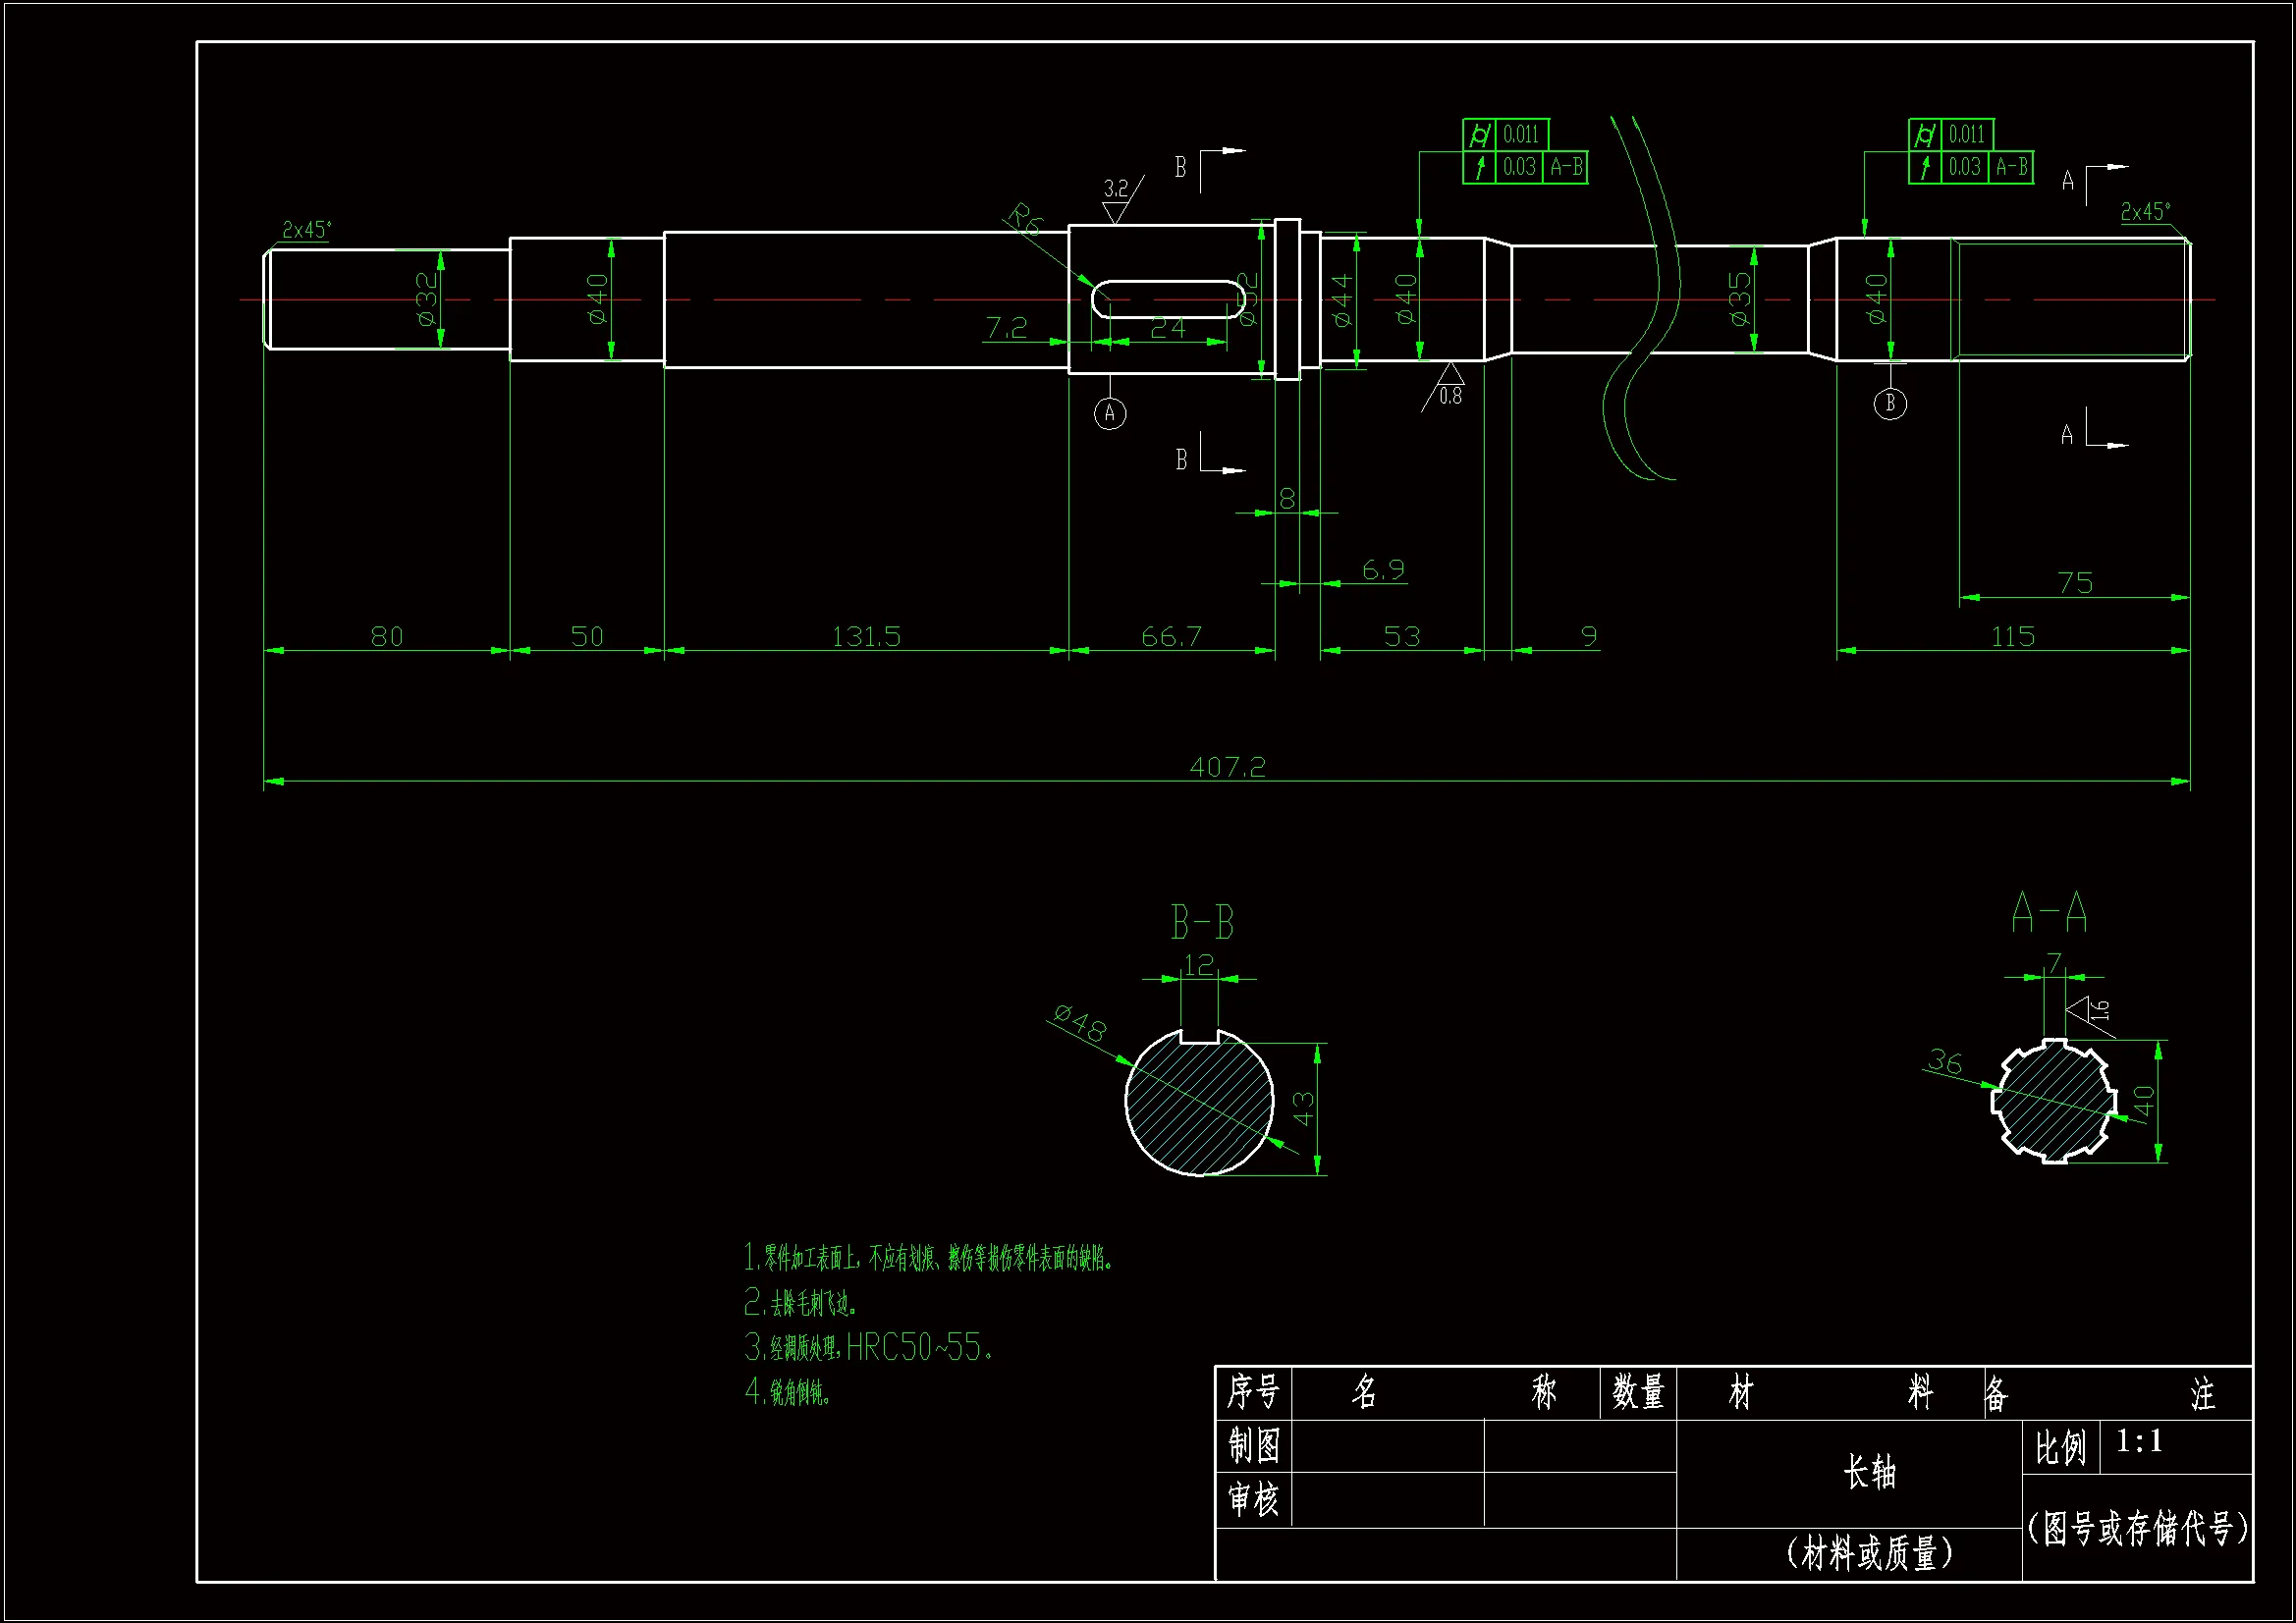Screen dimensions: 2296x1623
Task: Select the 66.7 dimension value
Action: coord(1171,637)
